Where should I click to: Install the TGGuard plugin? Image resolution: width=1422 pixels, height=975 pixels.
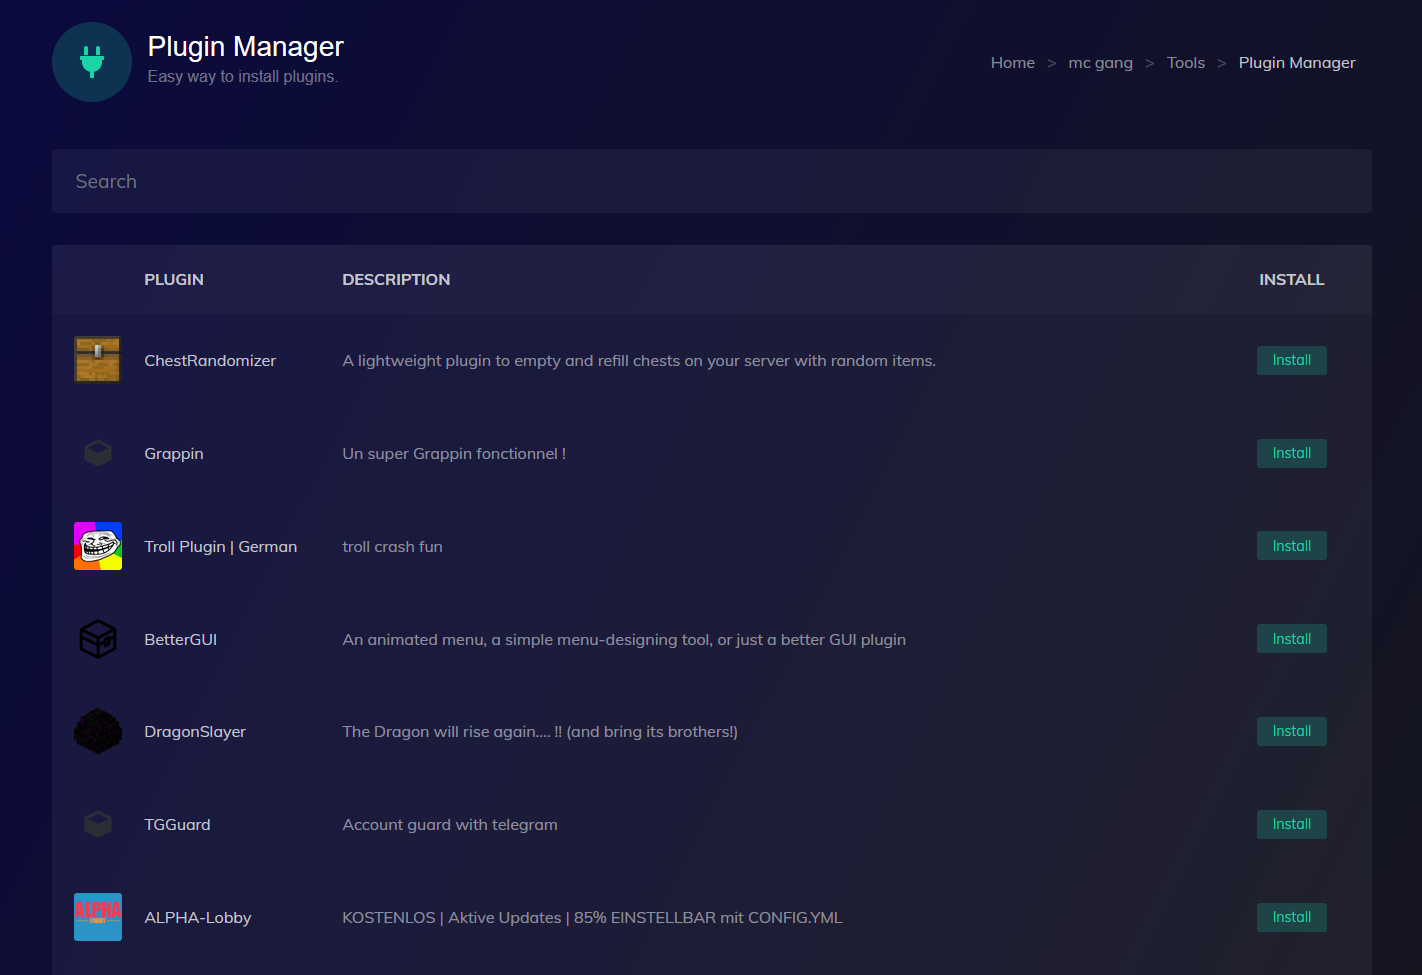tap(1292, 824)
